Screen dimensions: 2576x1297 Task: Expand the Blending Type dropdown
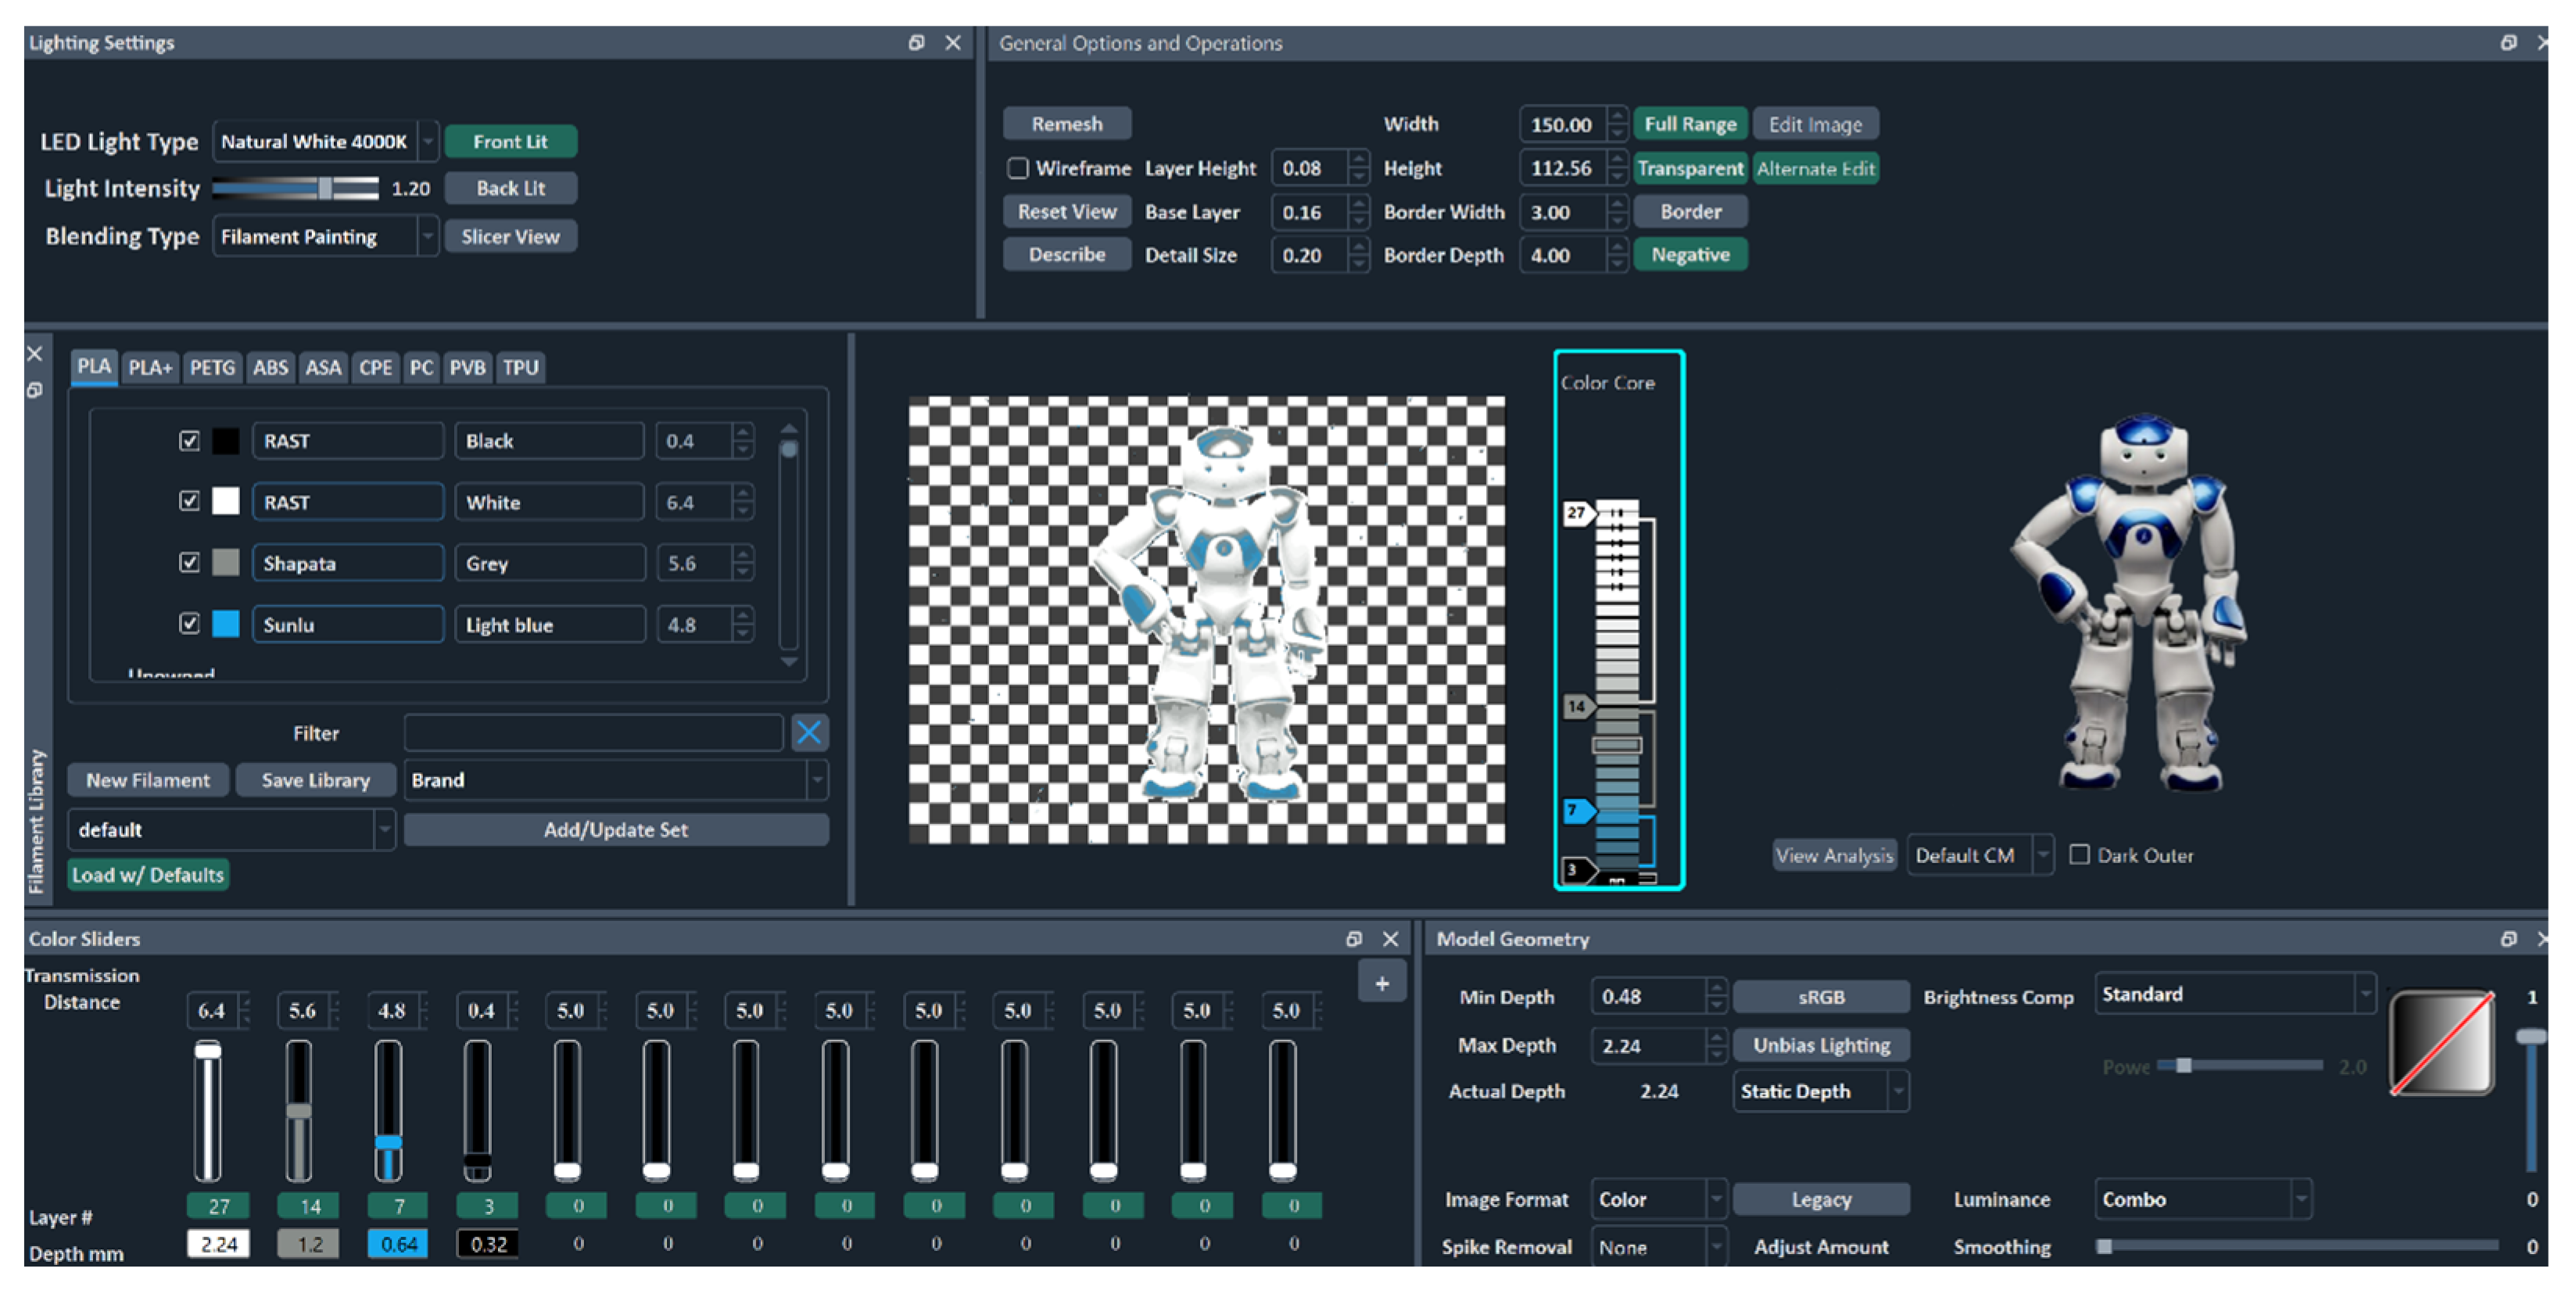point(428,237)
